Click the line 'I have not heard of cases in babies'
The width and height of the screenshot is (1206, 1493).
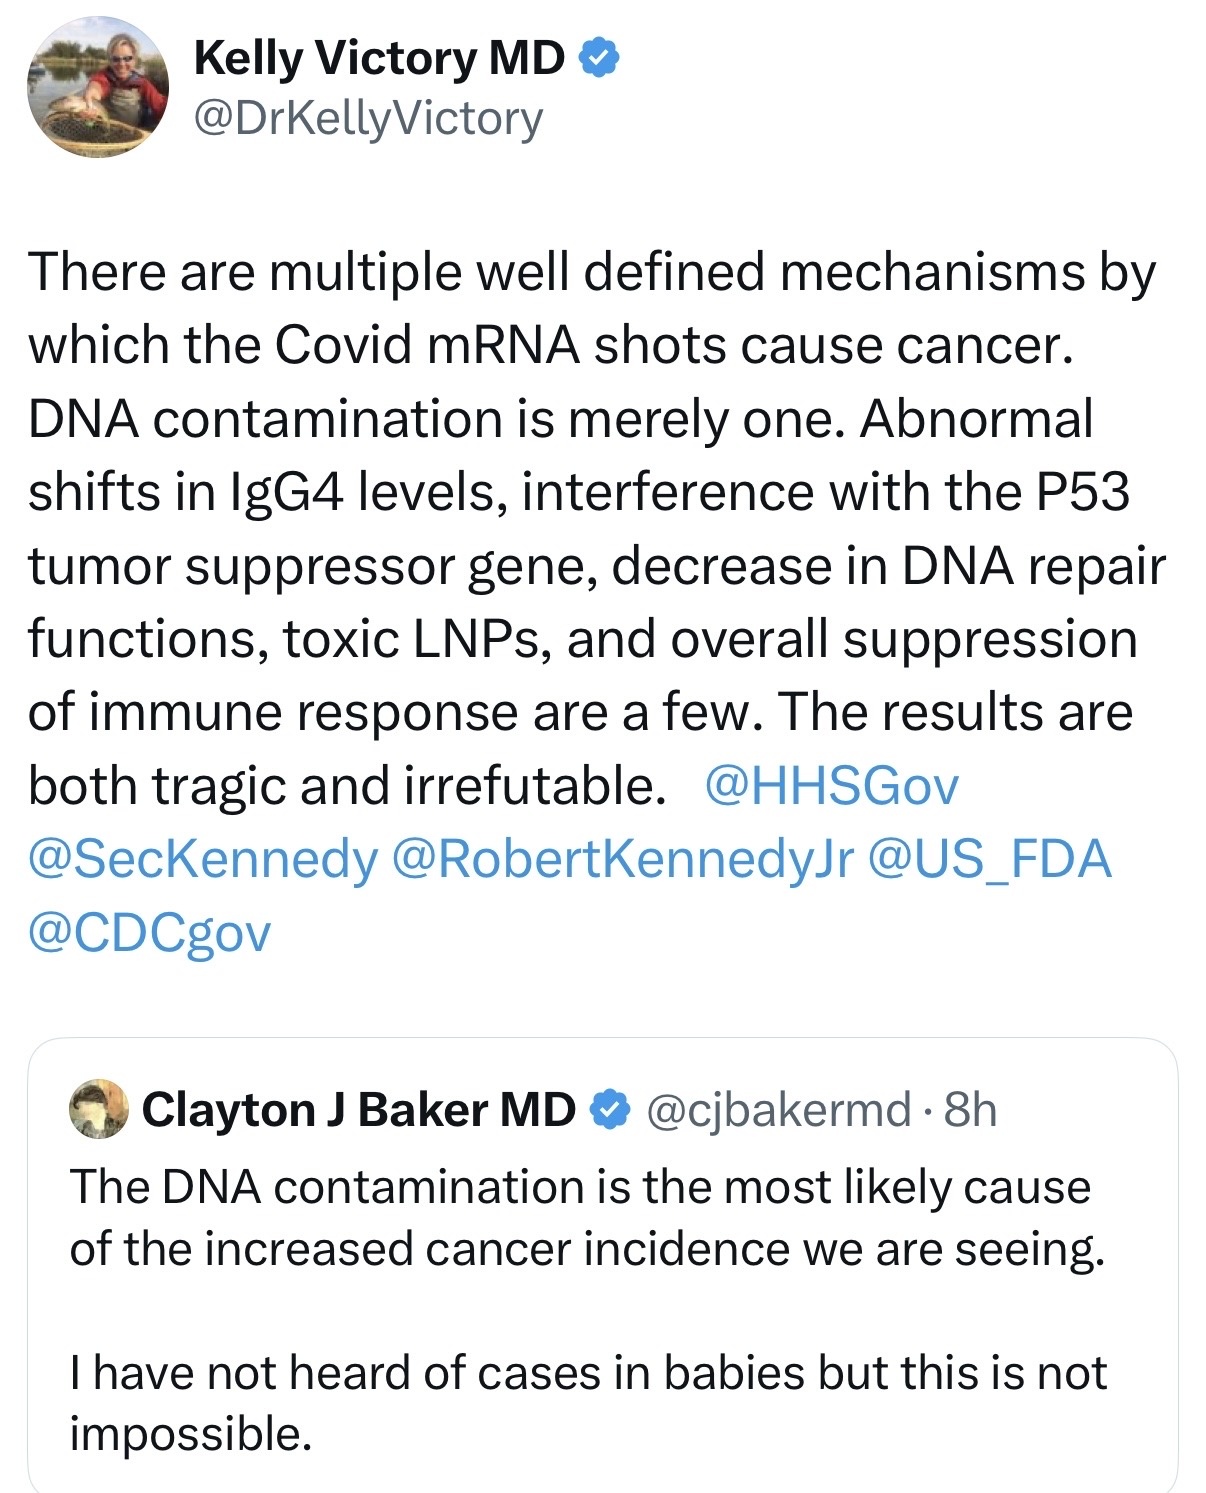click(588, 1372)
